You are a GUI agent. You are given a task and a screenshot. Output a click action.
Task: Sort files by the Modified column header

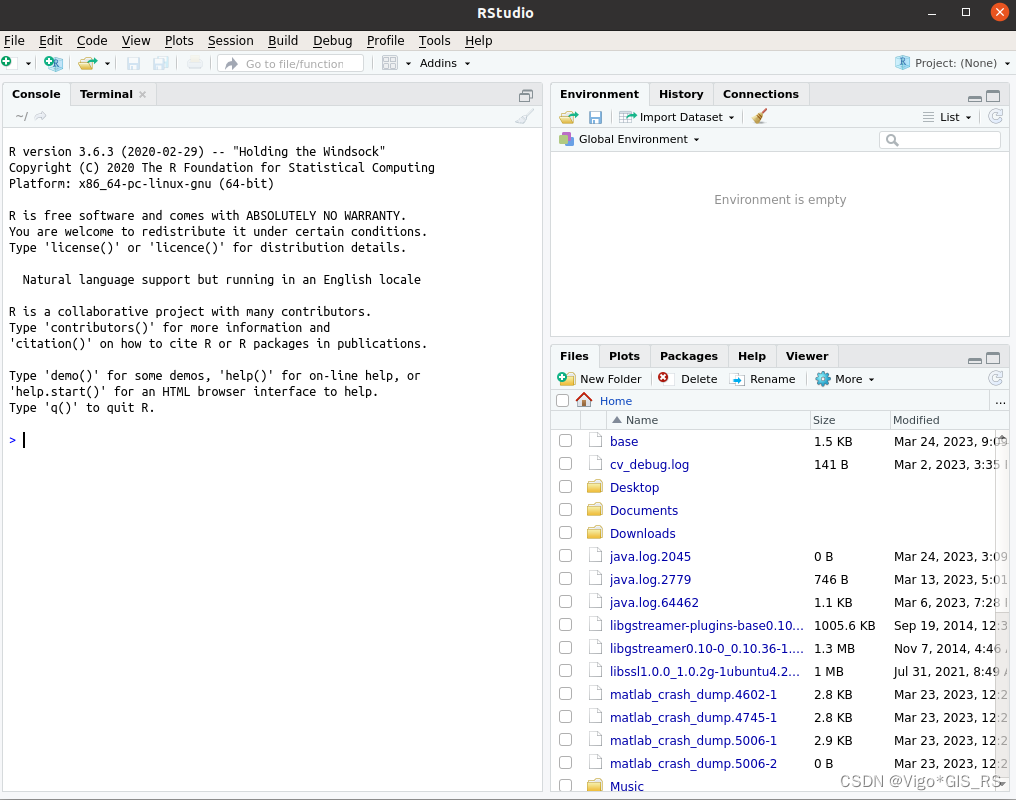click(949, 420)
